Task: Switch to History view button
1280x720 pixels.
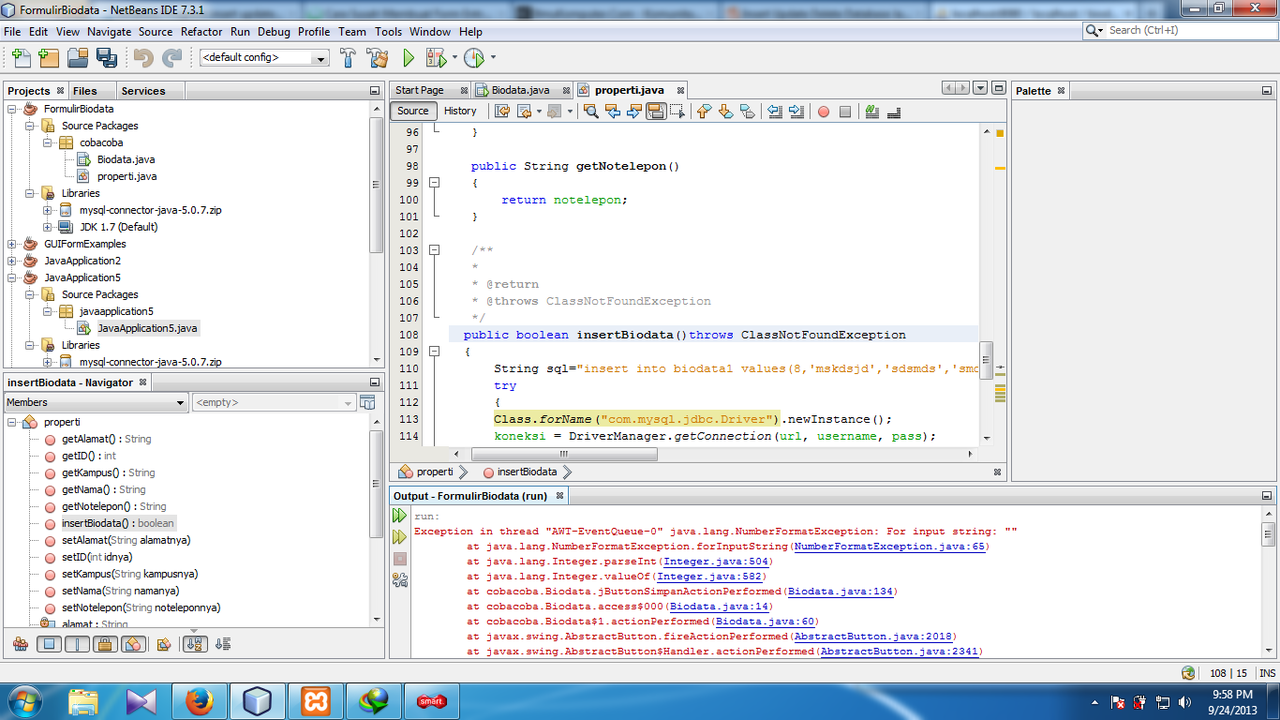Action: [x=460, y=111]
